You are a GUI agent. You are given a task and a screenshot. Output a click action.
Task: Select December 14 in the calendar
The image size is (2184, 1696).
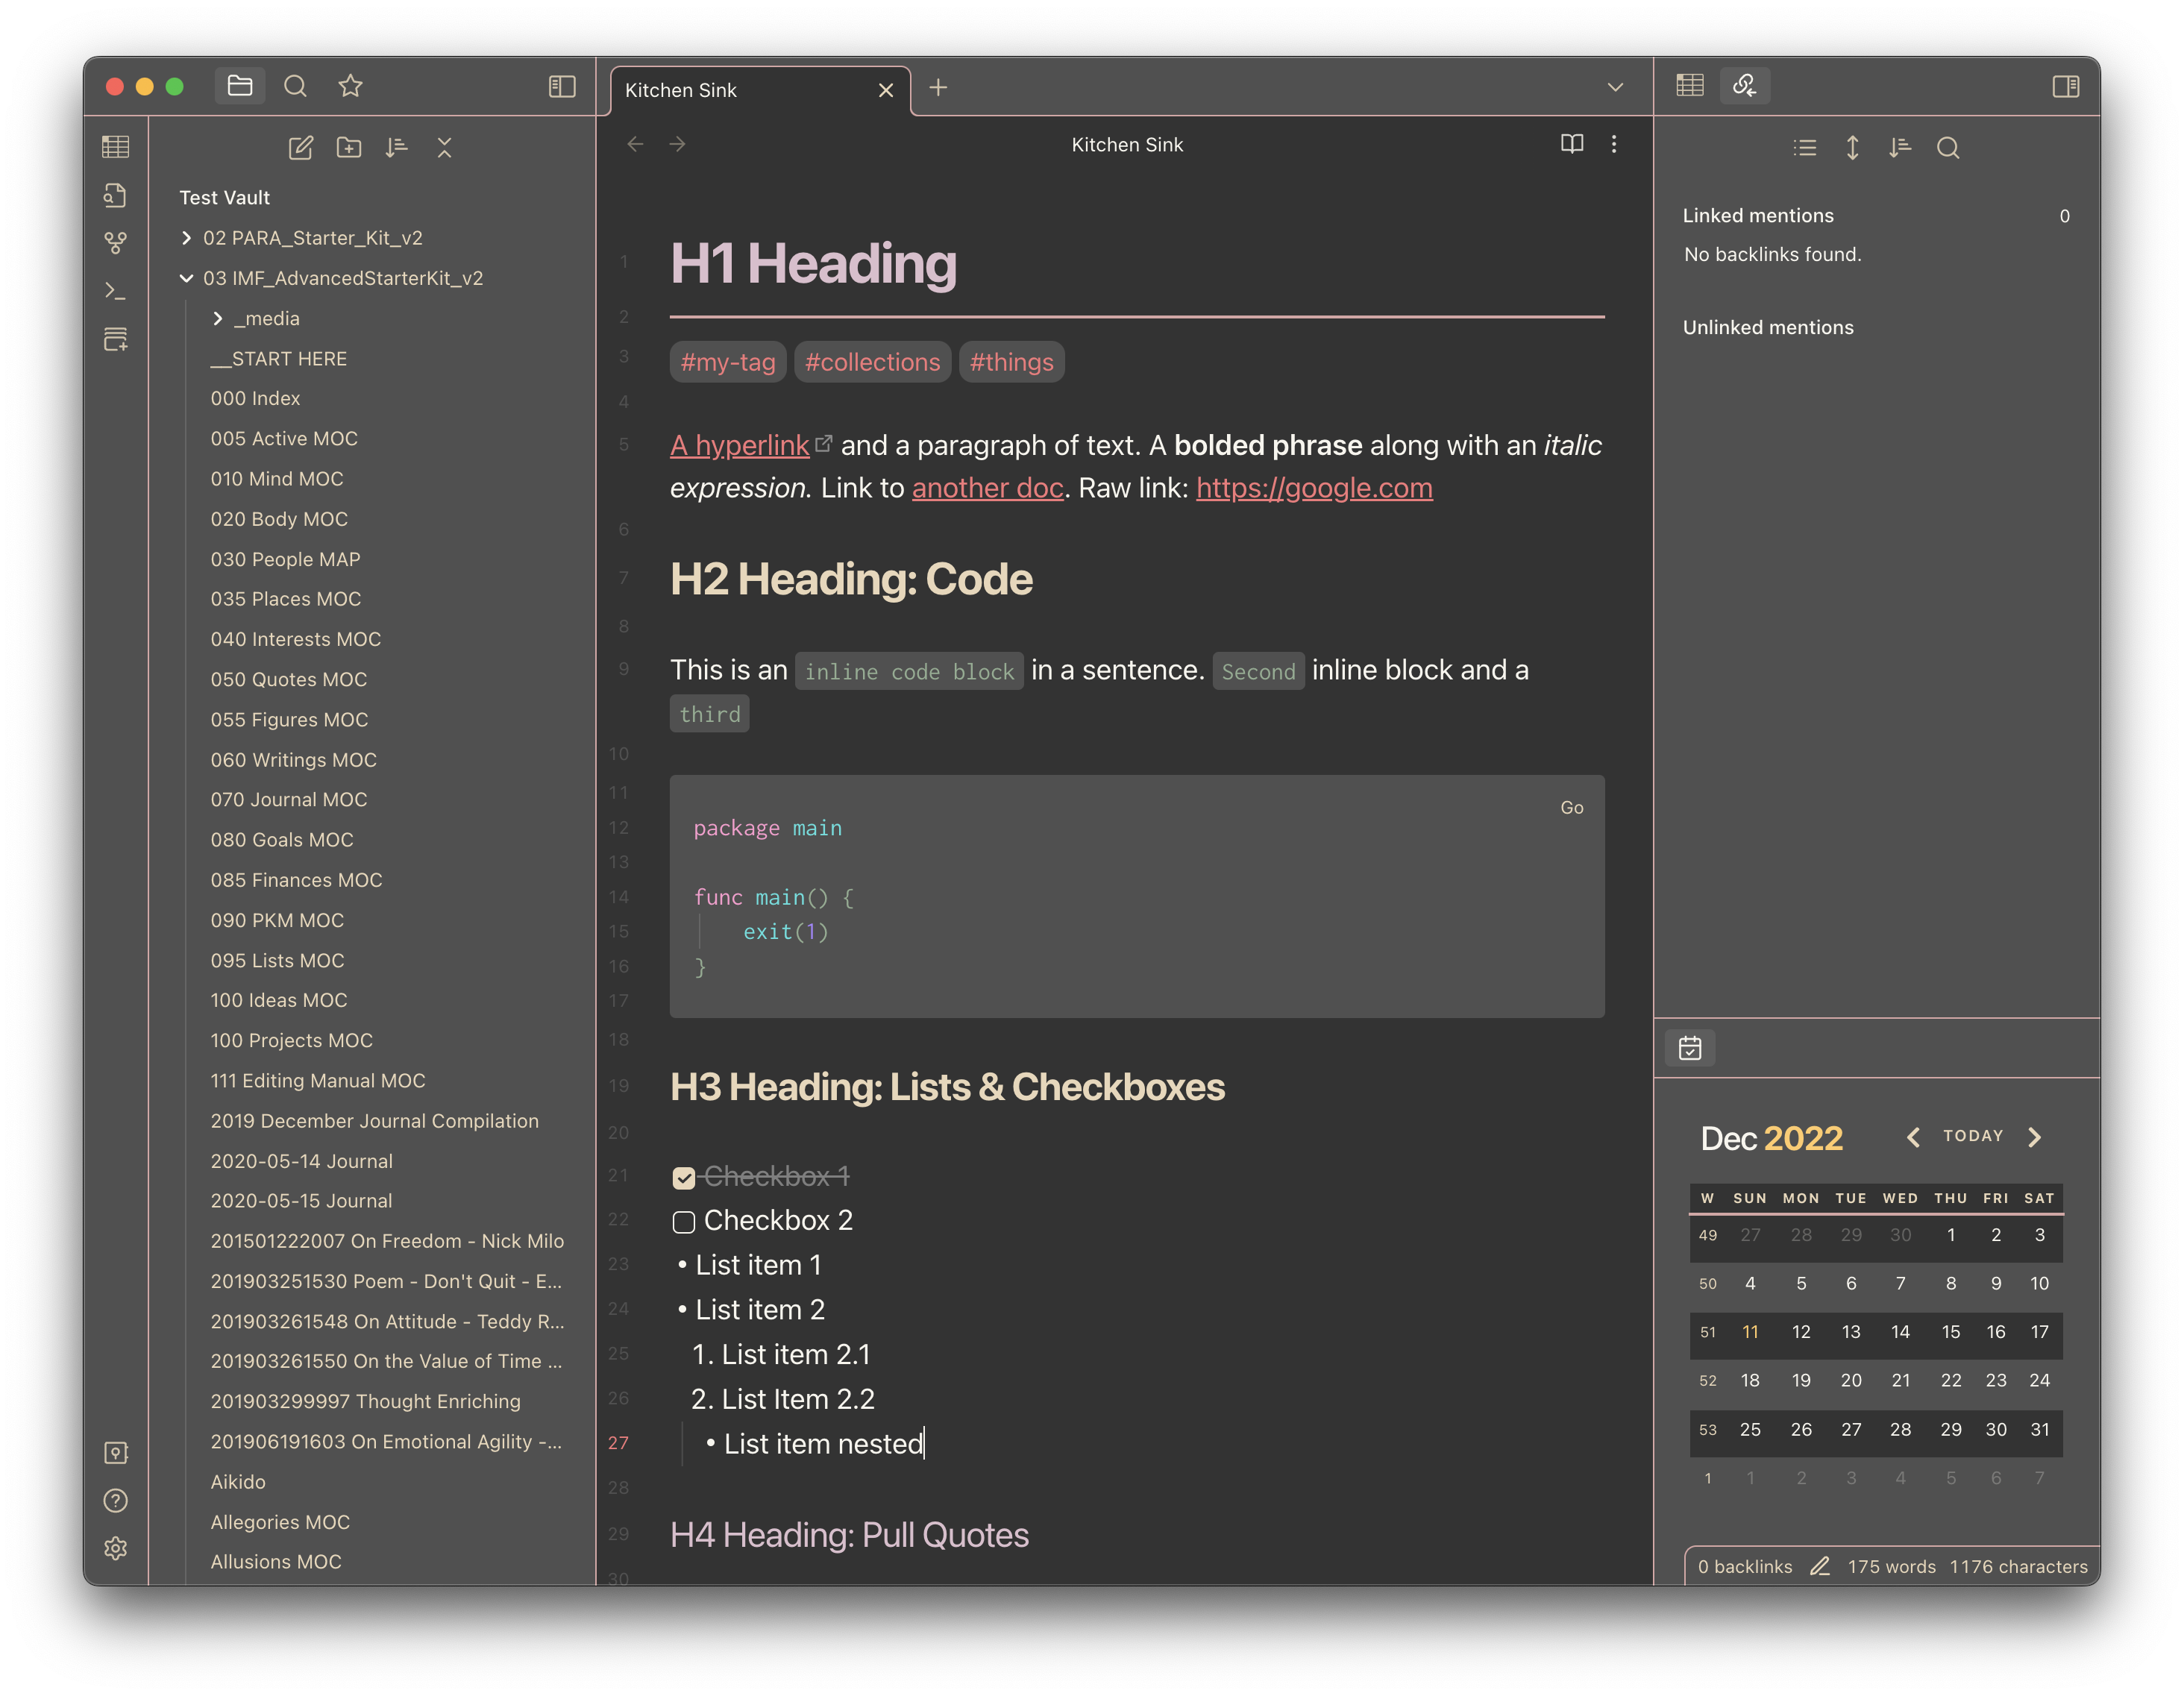(x=1899, y=1332)
